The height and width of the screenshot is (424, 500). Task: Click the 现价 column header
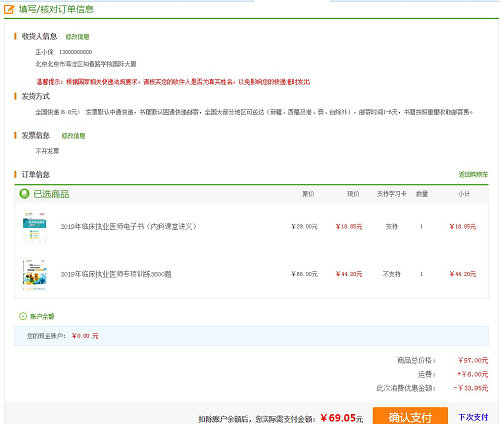353,194
